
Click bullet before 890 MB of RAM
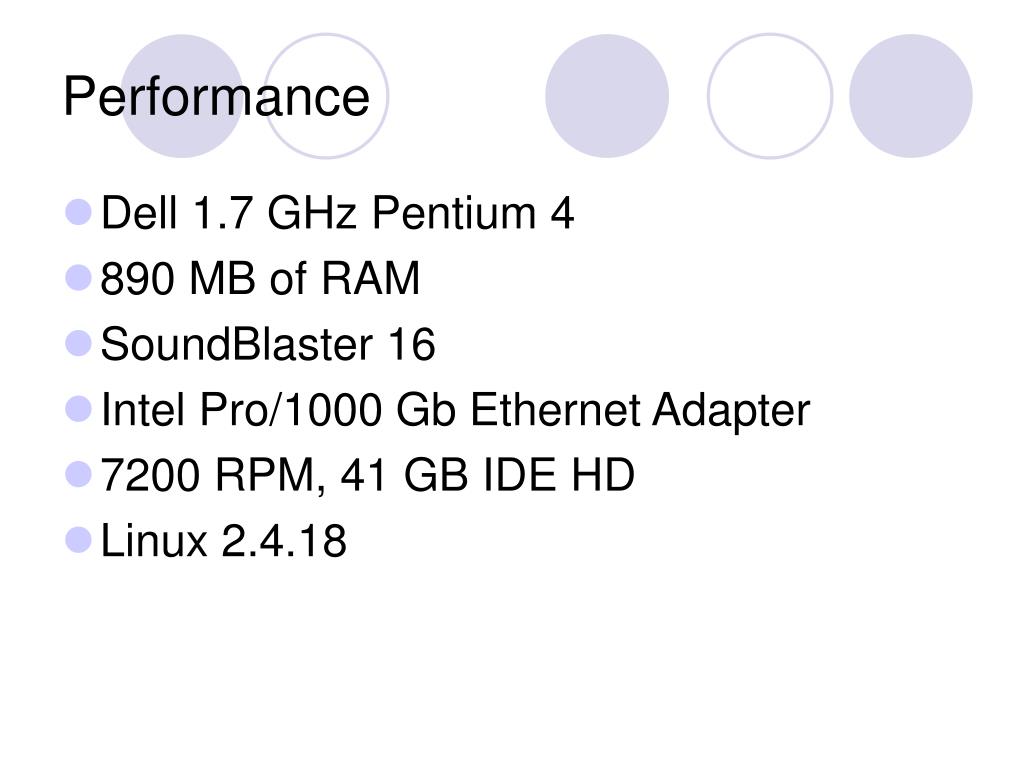coord(78,278)
